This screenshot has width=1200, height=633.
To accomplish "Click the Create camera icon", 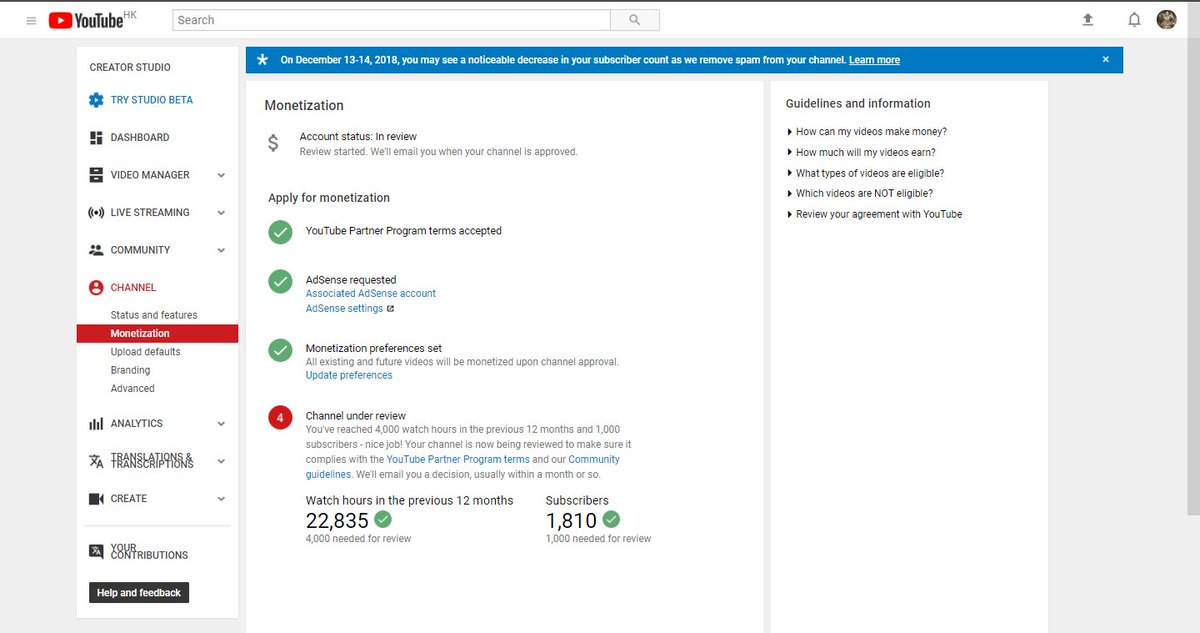I will coord(96,498).
